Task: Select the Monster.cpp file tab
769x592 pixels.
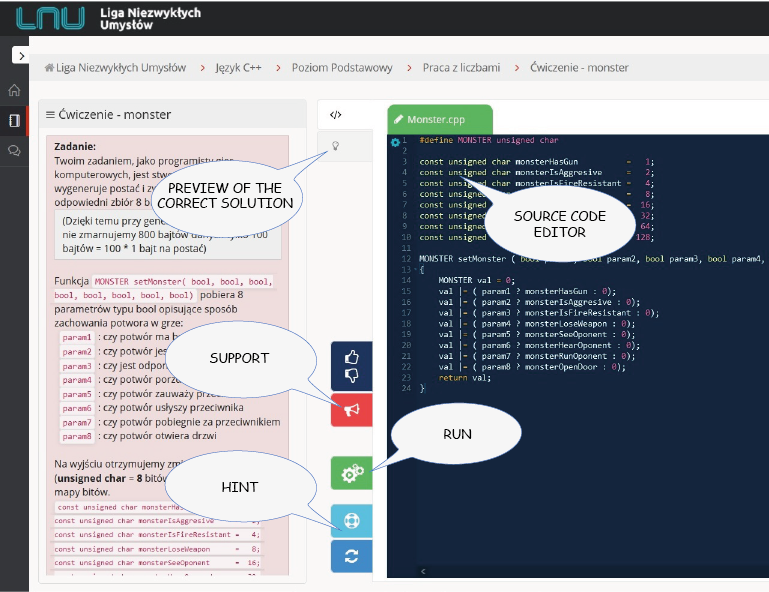Action: [x=440, y=119]
